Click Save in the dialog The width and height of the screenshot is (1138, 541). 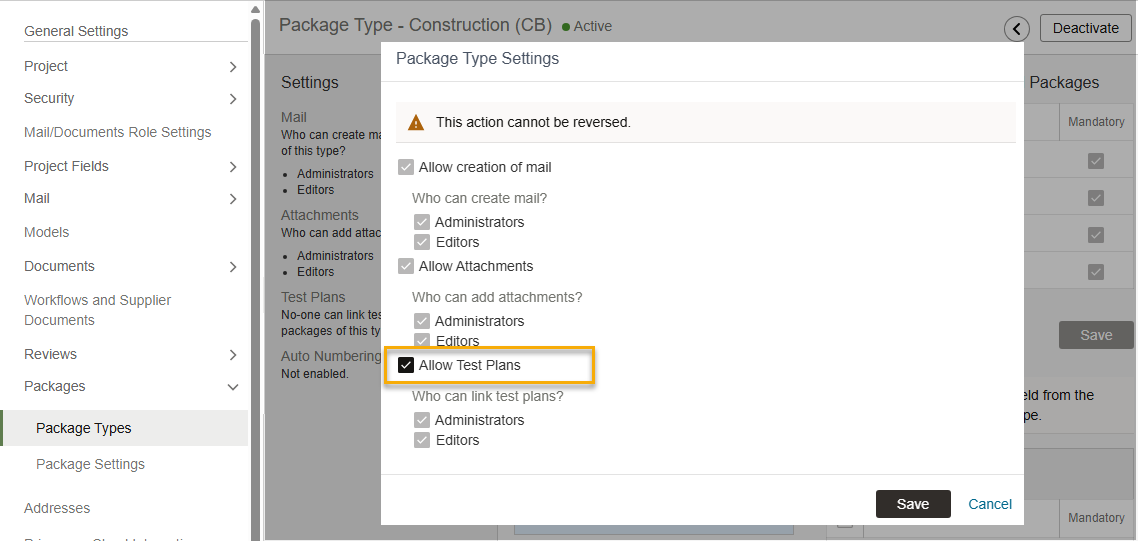pyautogui.click(x=912, y=504)
